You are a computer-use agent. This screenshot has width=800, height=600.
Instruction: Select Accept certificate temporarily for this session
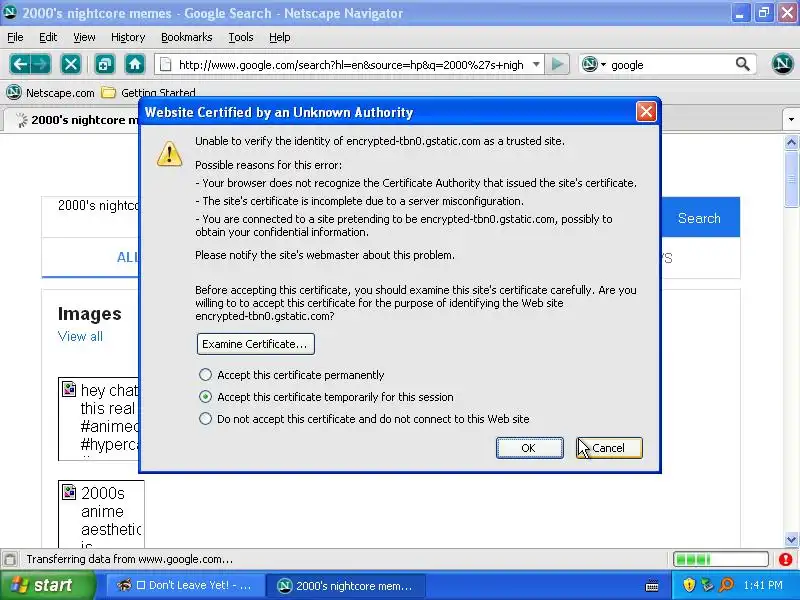pos(205,396)
